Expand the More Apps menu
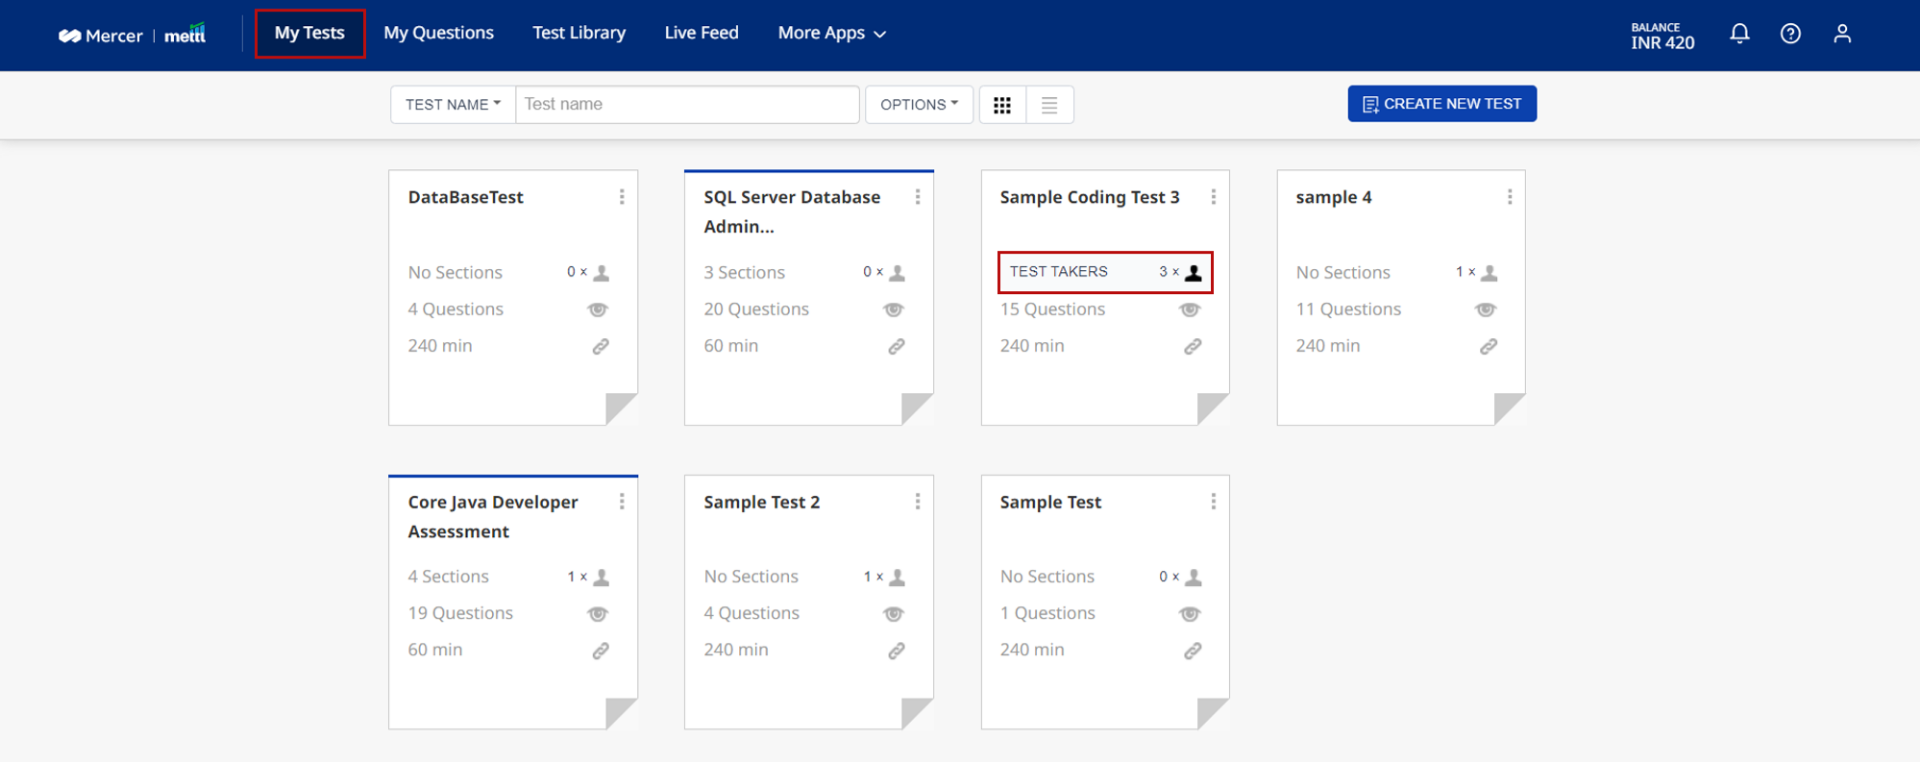Image resolution: width=1920 pixels, height=762 pixels. pyautogui.click(x=831, y=33)
